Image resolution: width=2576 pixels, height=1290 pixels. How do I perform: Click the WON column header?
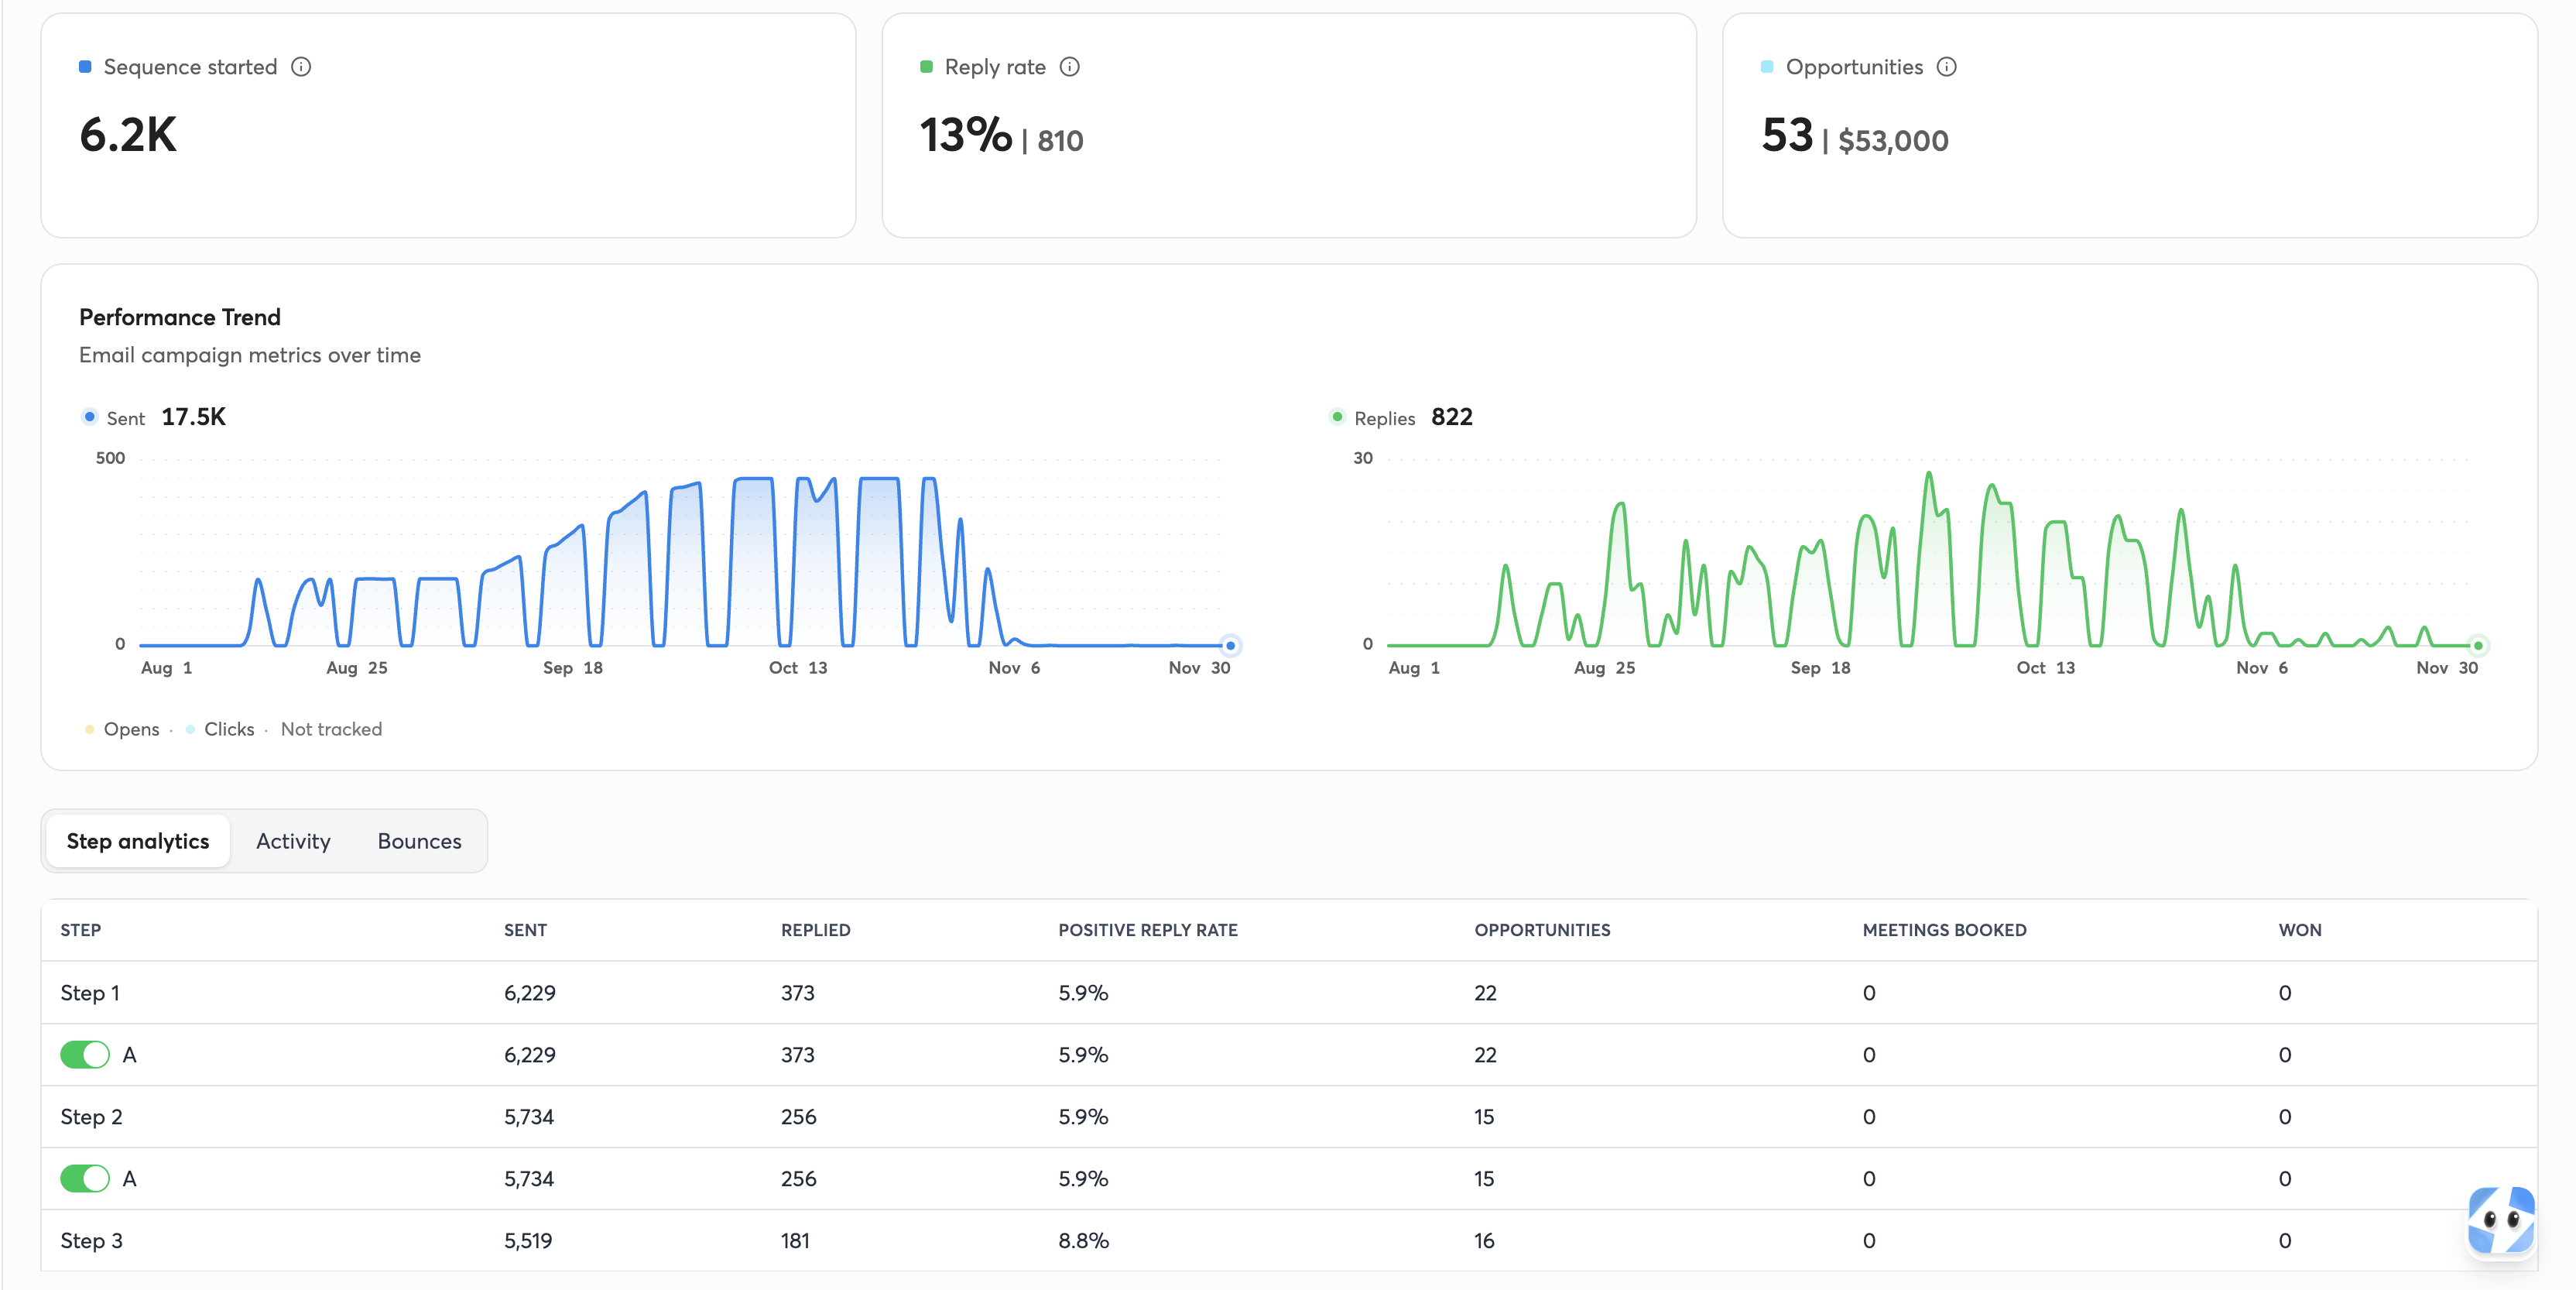tap(2299, 930)
